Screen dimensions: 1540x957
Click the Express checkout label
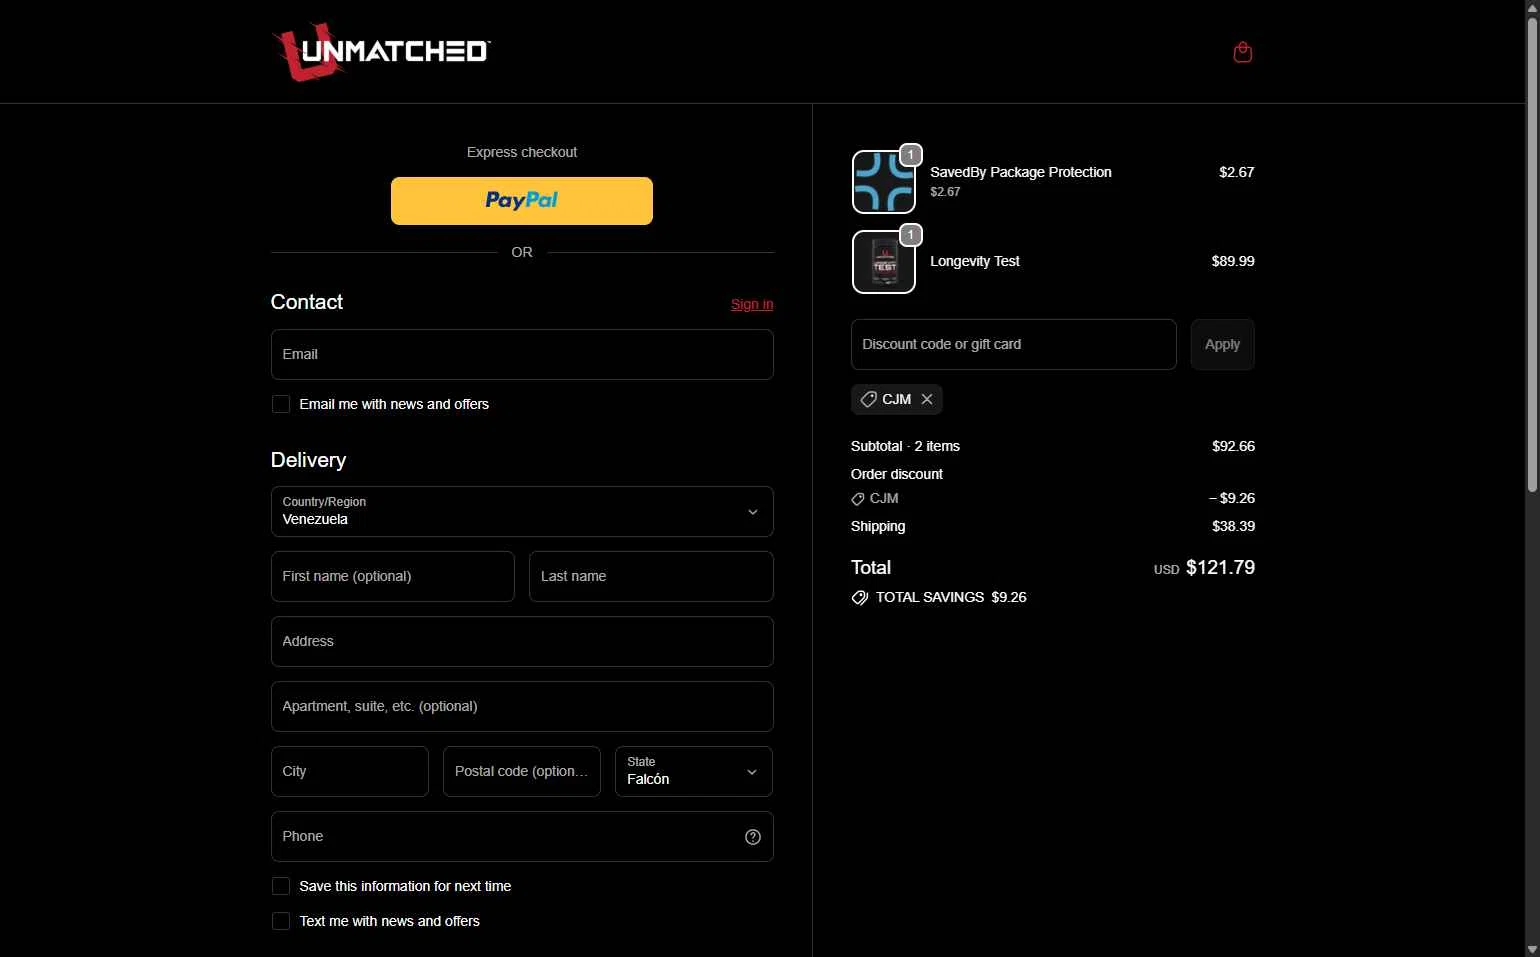coord(522,152)
